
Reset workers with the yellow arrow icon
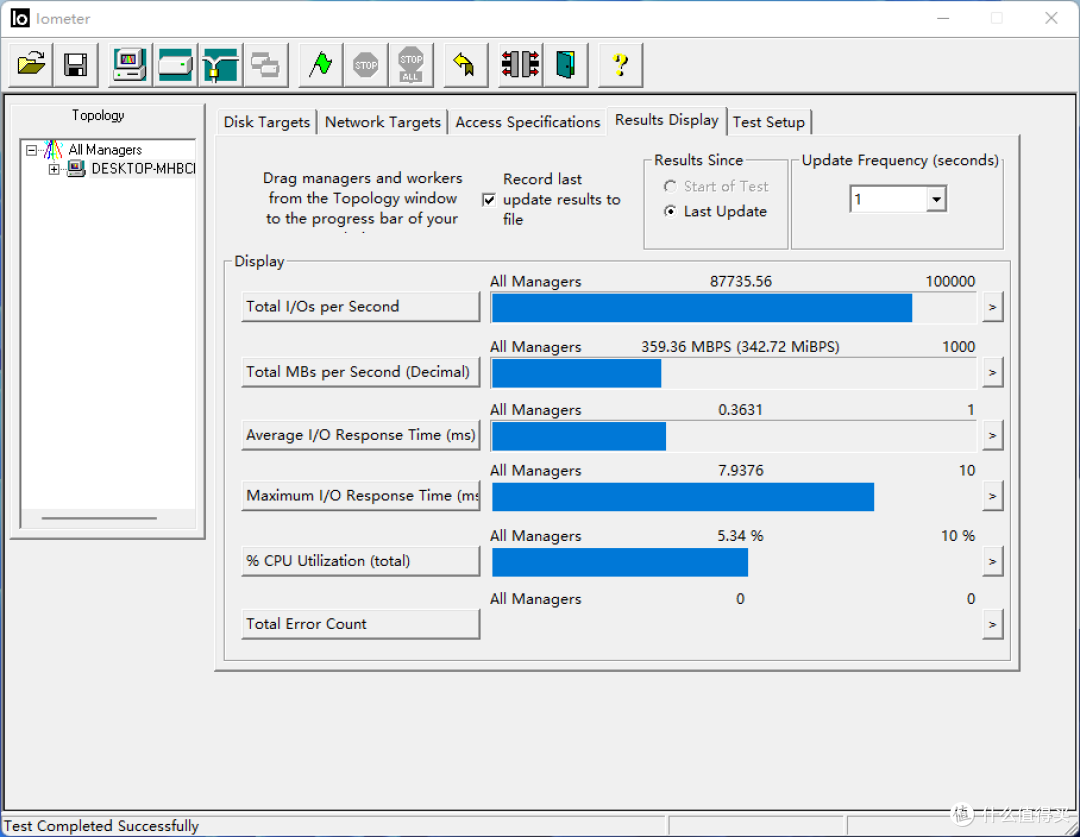466,65
